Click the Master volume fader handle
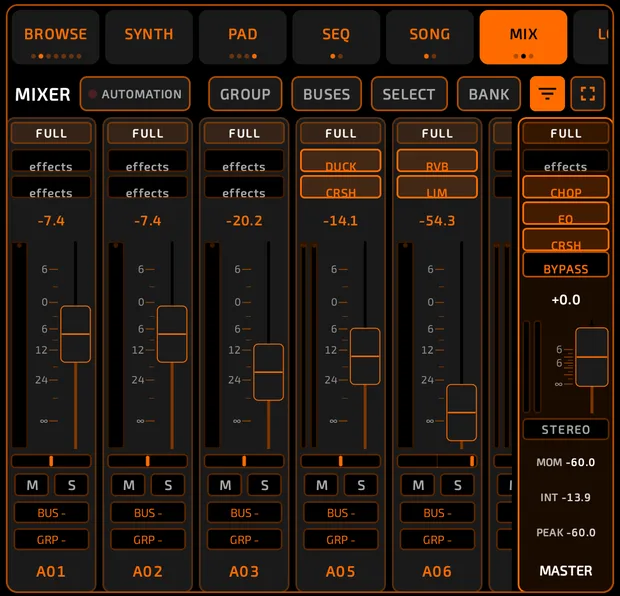The width and height of the screenshot is (620, 596). pos(592,357)
